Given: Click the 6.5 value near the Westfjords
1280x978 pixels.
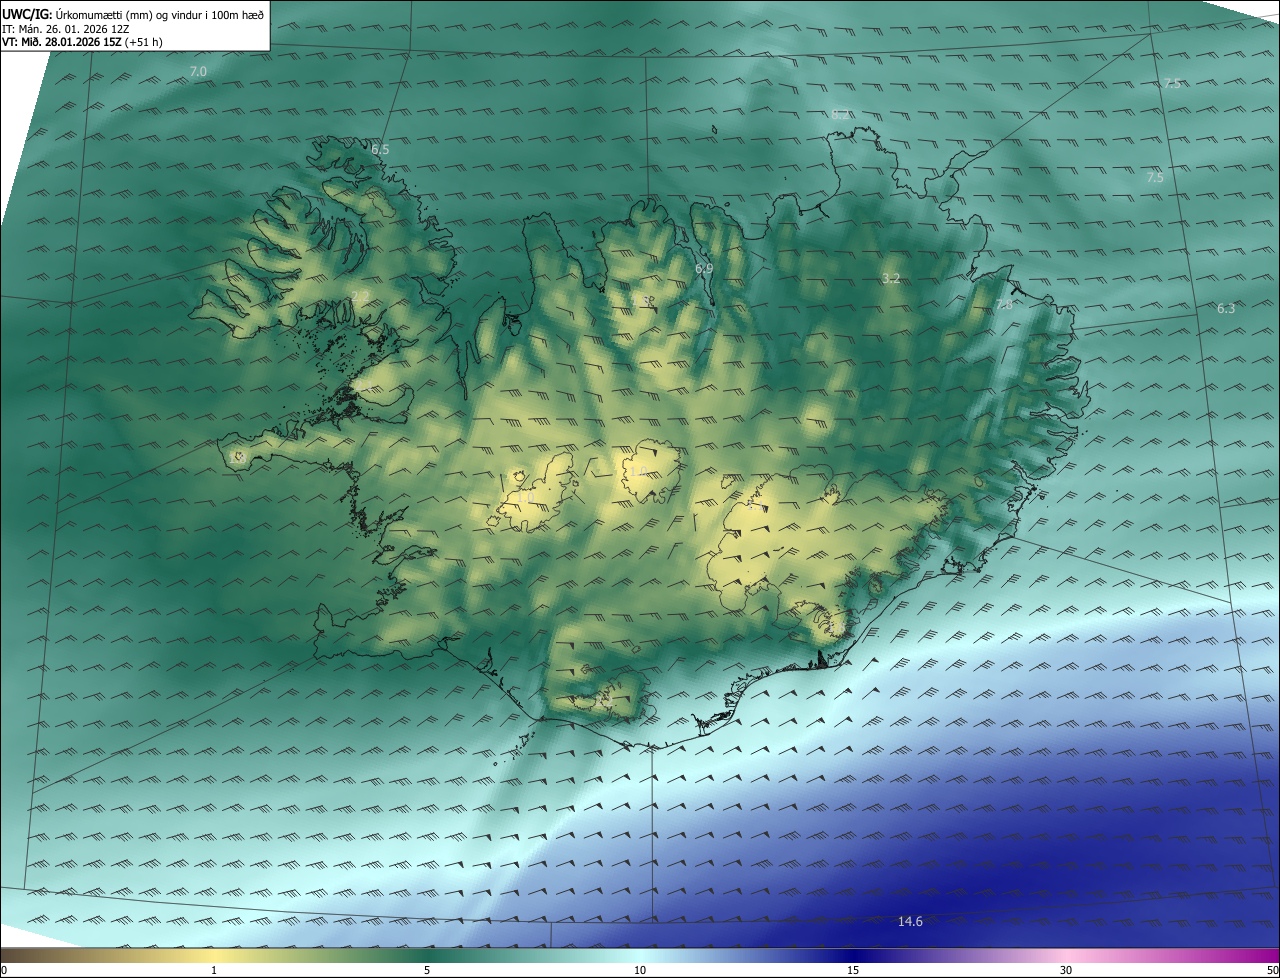Looking at the screenshot, I should pyautogui.click(x=380, y=149).
